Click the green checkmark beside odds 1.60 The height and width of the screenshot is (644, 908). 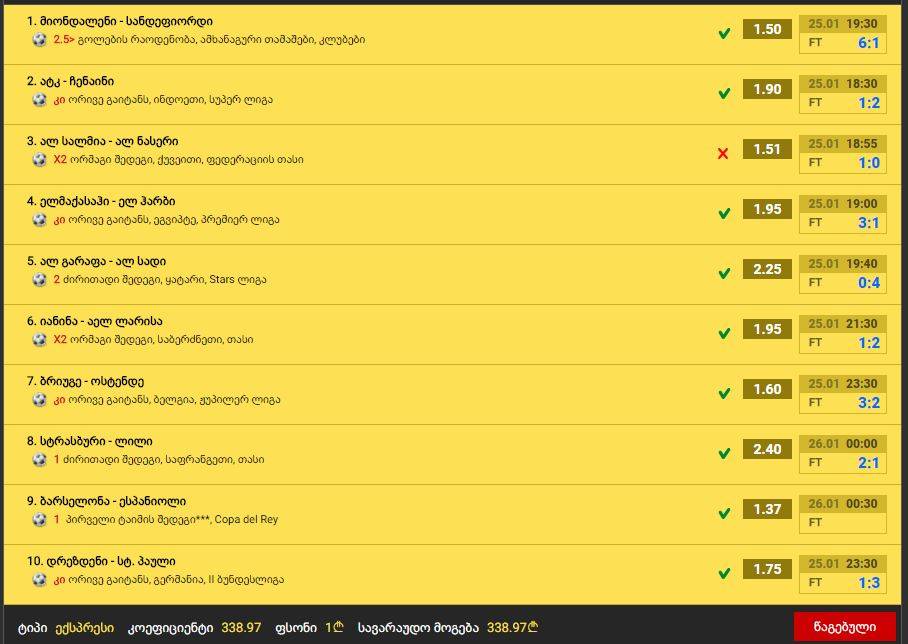724,393
